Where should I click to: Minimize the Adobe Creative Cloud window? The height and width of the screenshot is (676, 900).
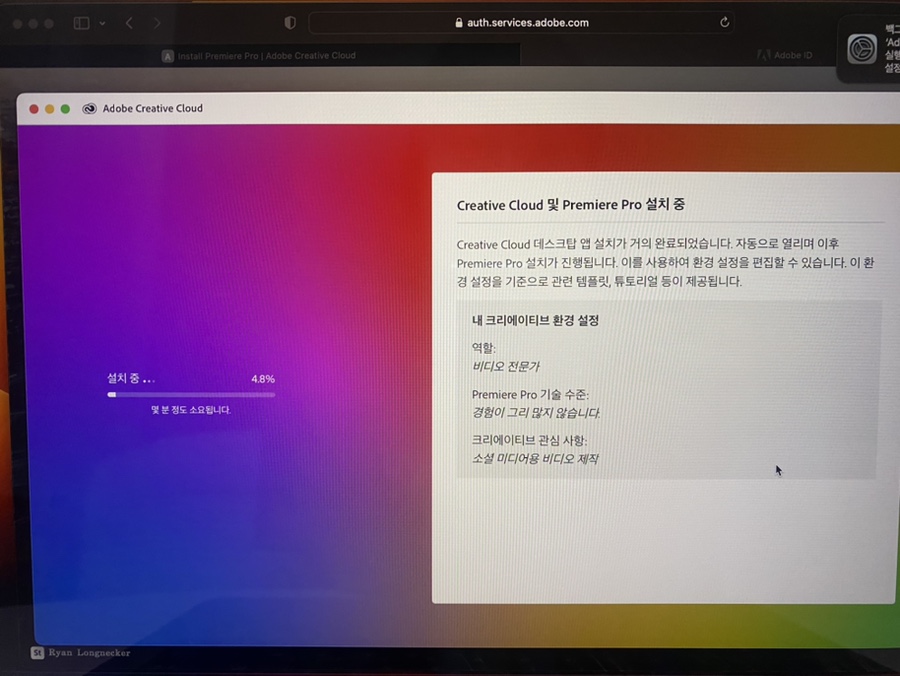[x=49, y=109]
